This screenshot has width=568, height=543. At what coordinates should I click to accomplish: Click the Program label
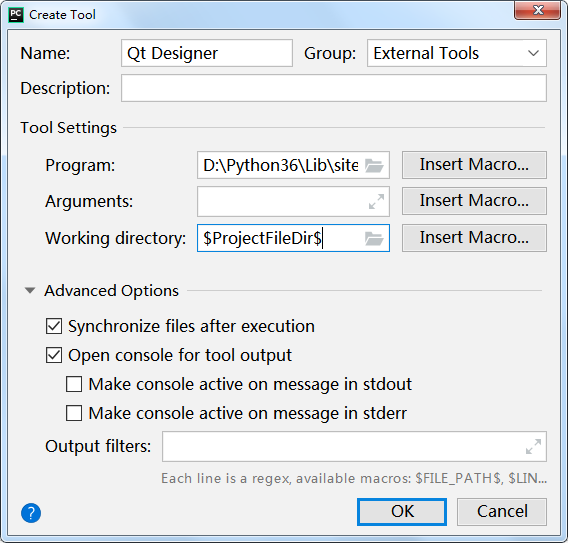pyautogui.click(x=80, y=166)
